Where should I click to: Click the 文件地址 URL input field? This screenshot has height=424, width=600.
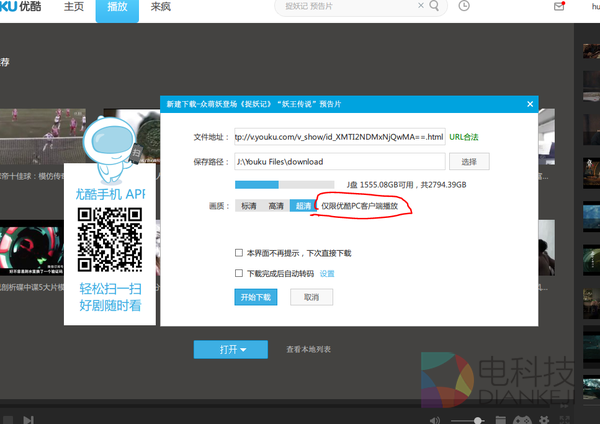340,137
